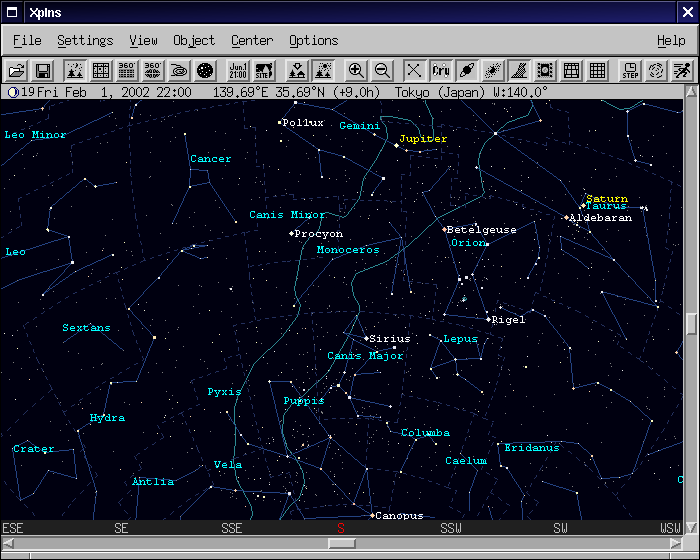Click the vertical scrollbar up arrow

691,92
